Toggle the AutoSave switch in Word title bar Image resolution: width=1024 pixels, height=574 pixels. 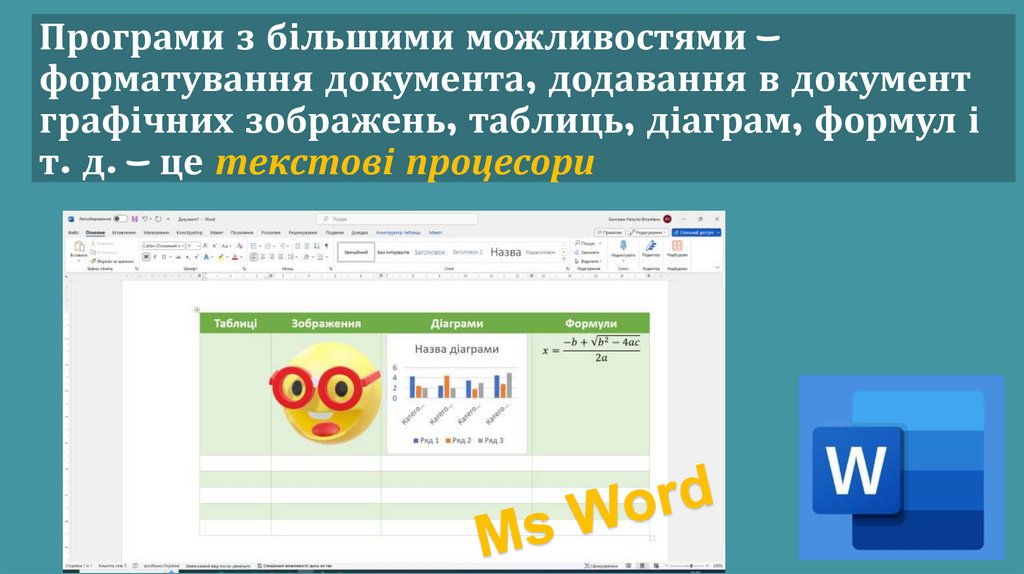[120, 219]
